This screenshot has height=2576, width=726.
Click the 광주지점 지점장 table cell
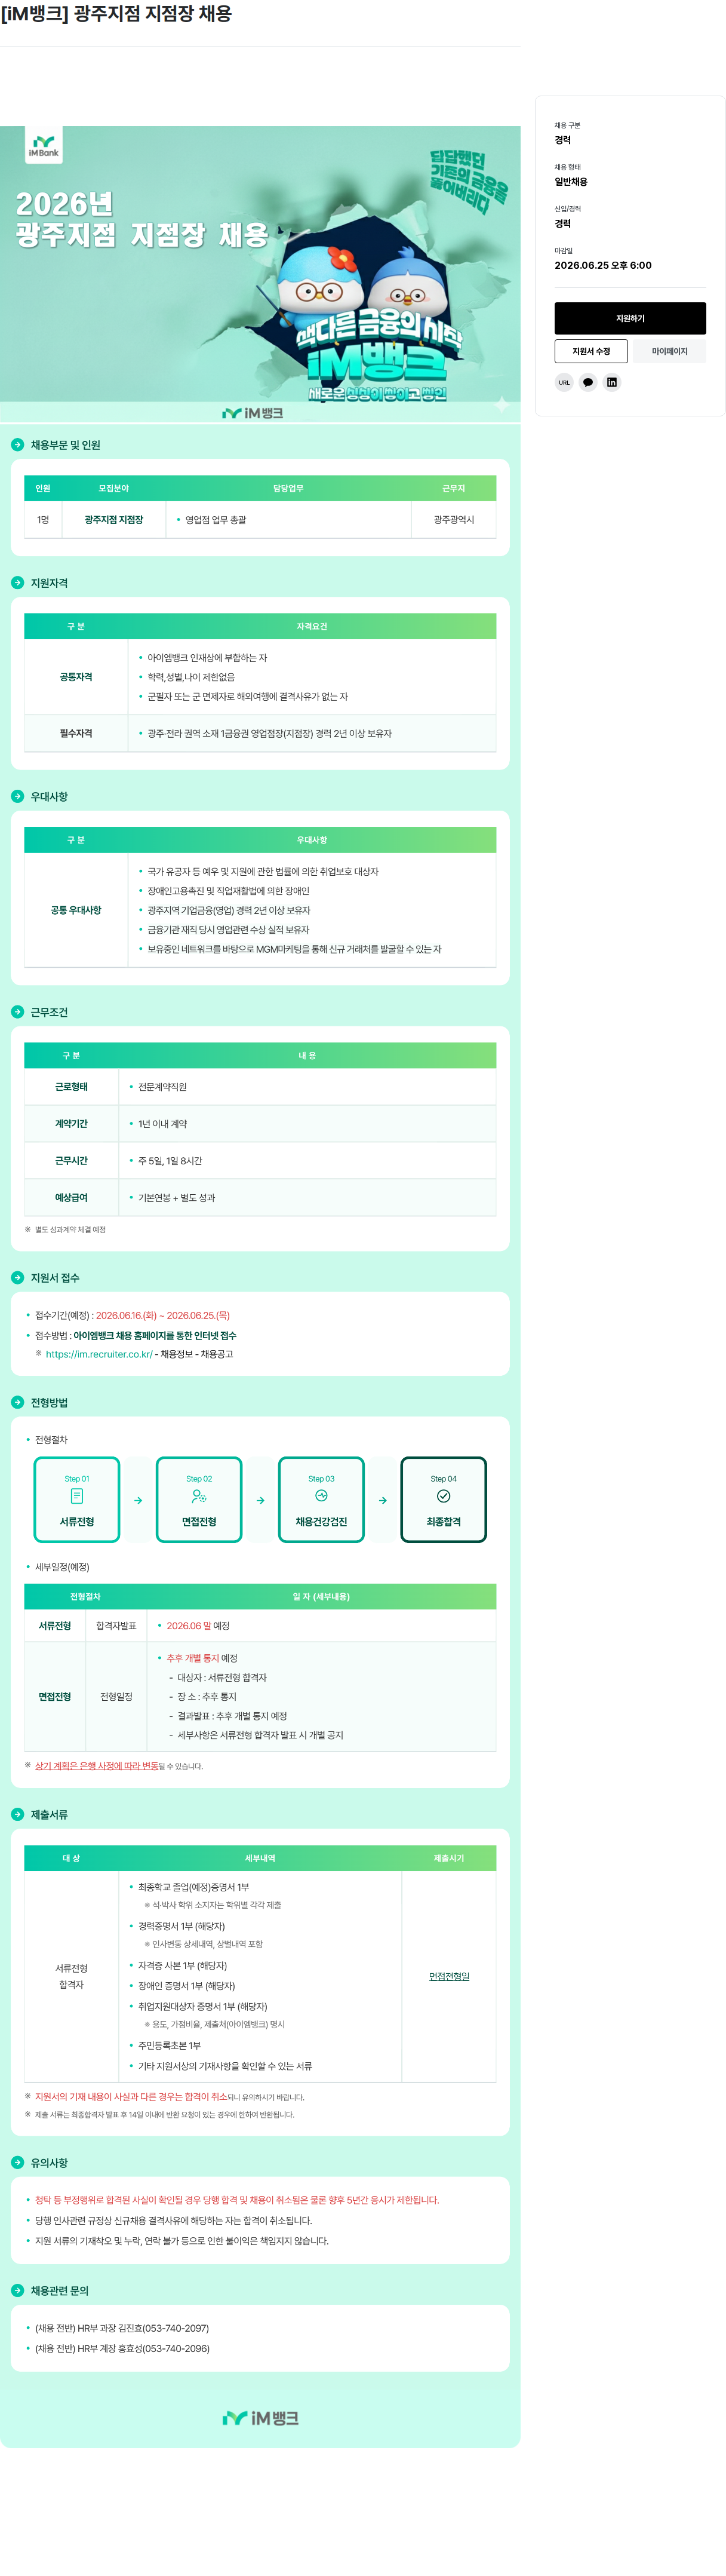pos(113,520)
